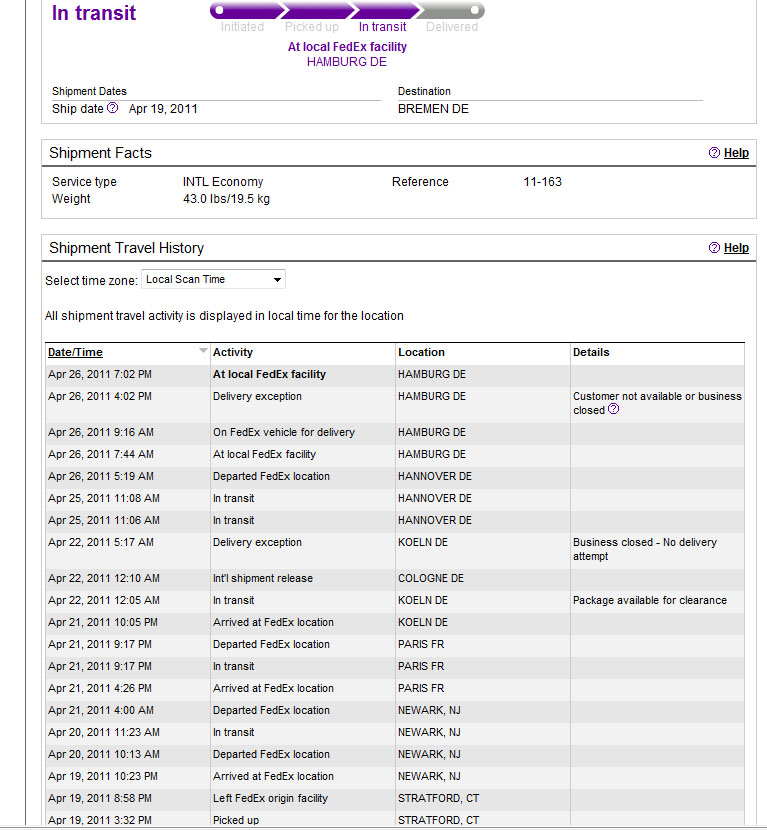Click the question mark icon beside Ship date
The width and height of the screenshot is (767, 830).
(x=113, y=108)
